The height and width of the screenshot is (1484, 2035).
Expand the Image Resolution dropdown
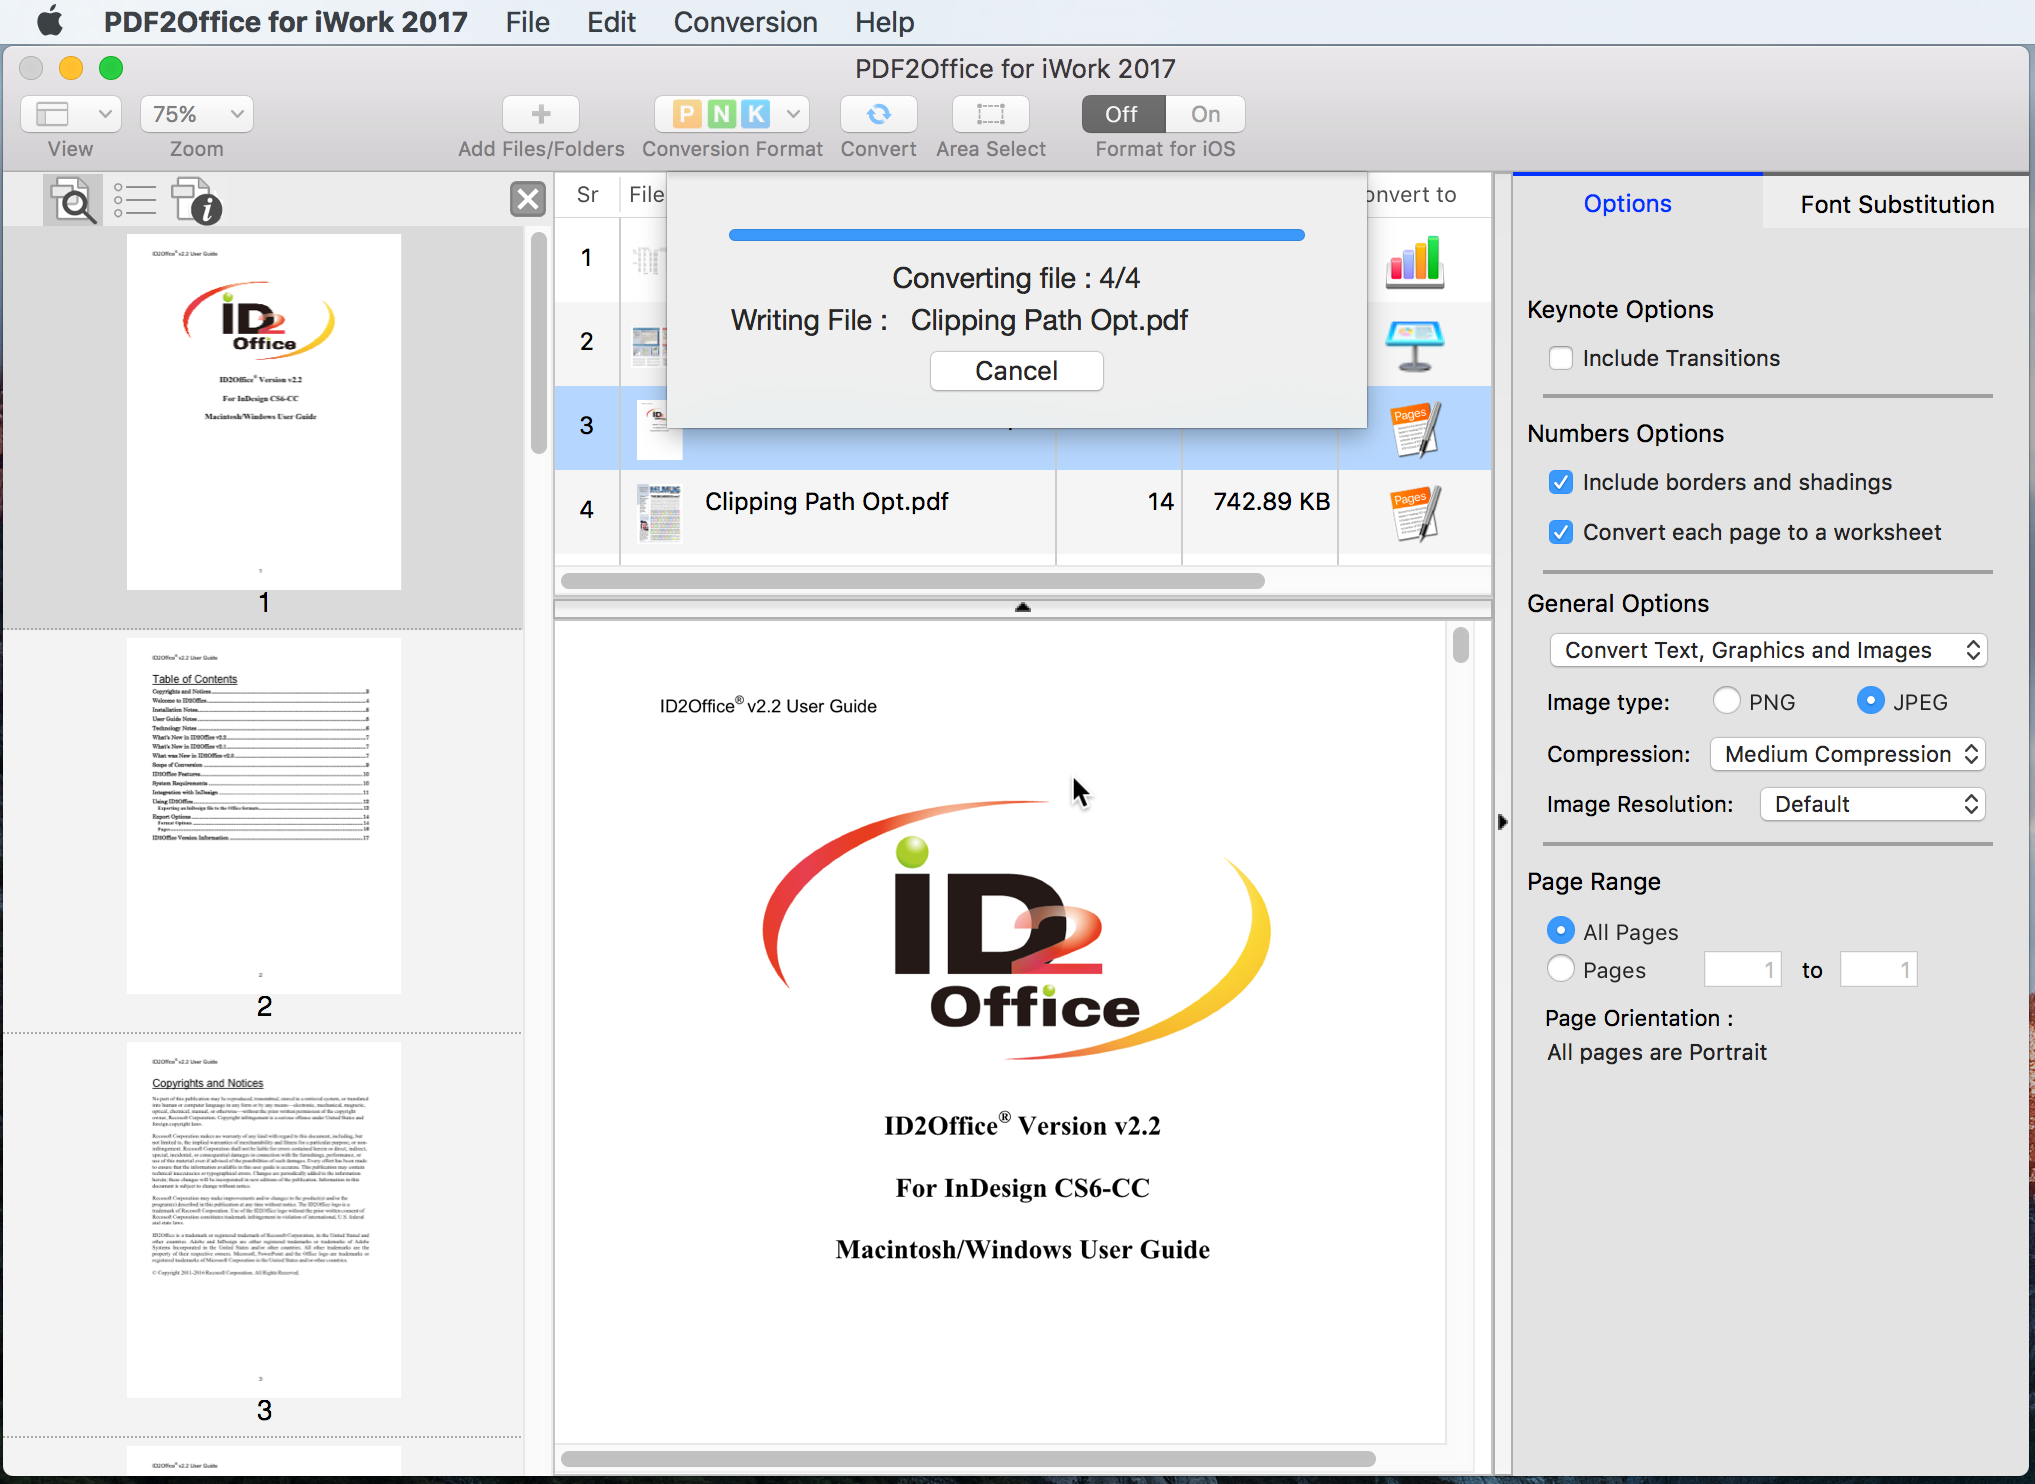pos(1871,804)
